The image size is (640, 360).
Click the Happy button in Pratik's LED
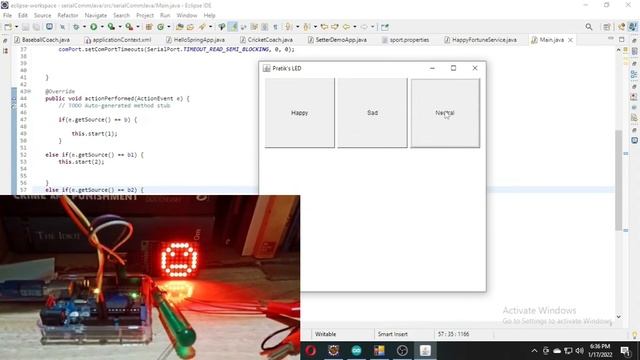(x=300, y=113)
